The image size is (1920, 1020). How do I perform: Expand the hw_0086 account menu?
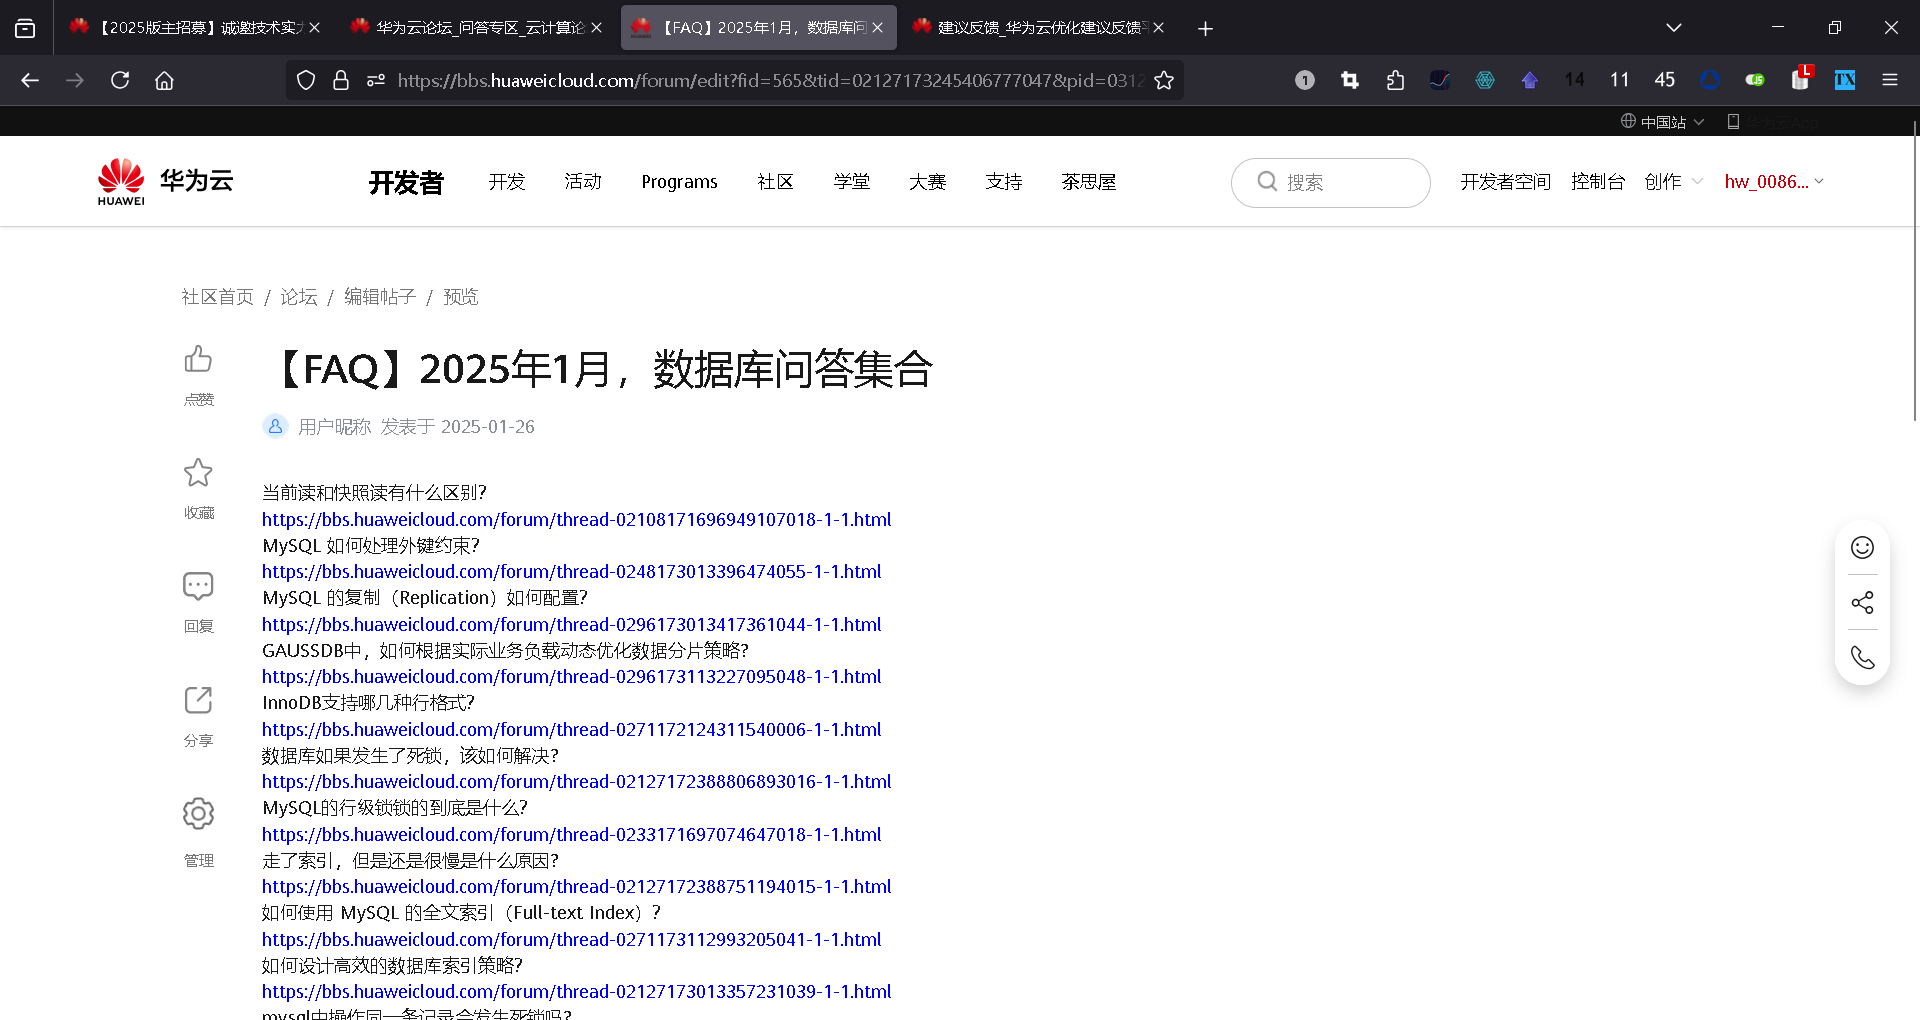(1774, 182)
